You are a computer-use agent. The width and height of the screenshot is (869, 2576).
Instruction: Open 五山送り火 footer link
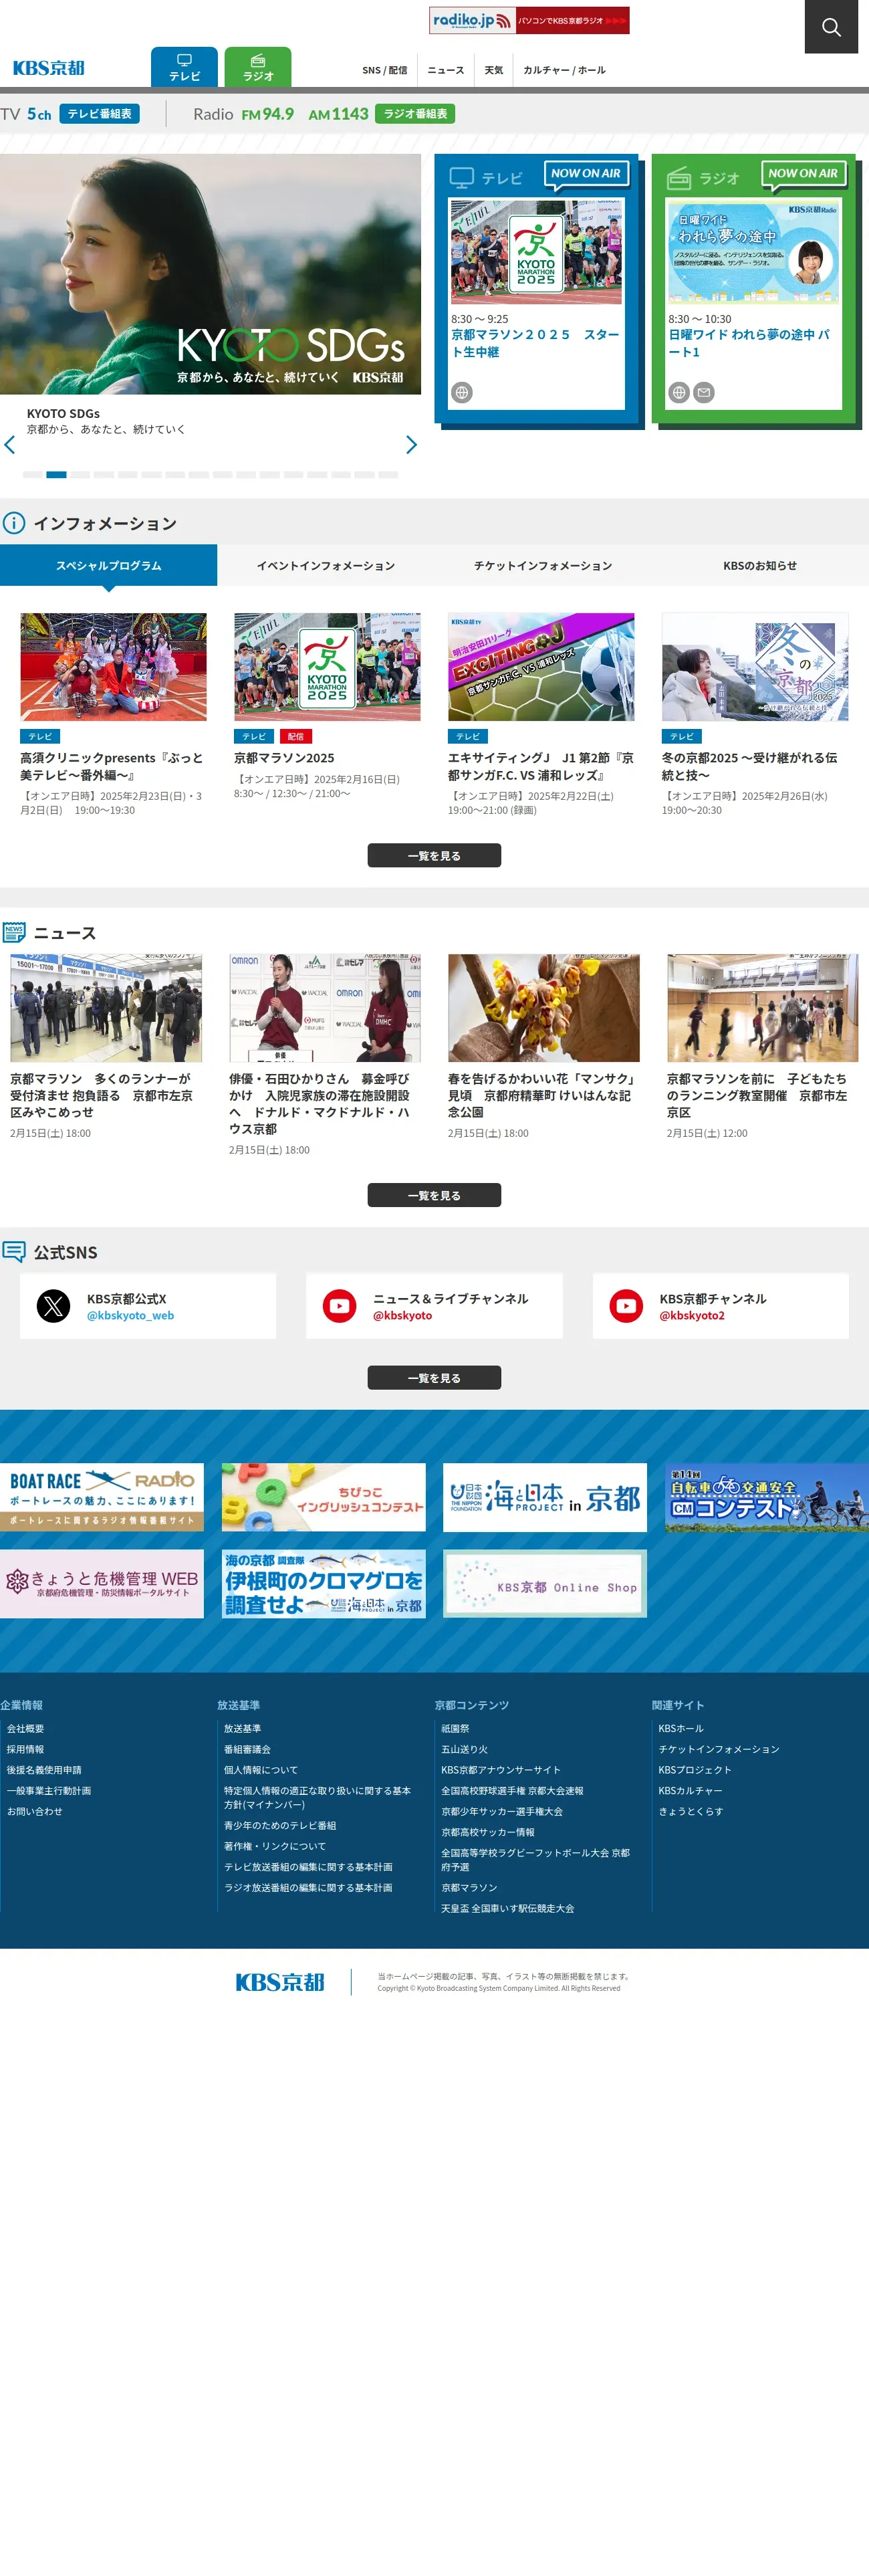465,1749
